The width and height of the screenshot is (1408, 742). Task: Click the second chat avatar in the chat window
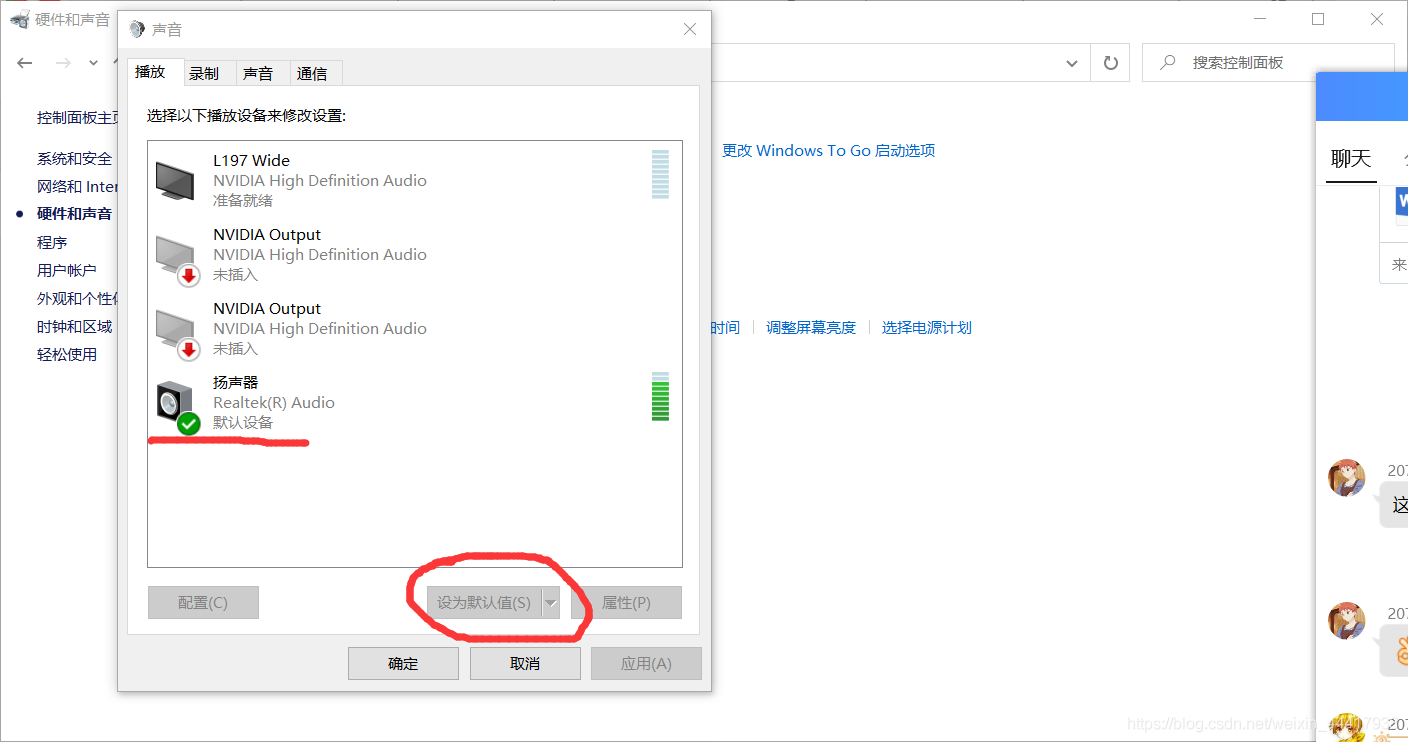[1346, 621]
